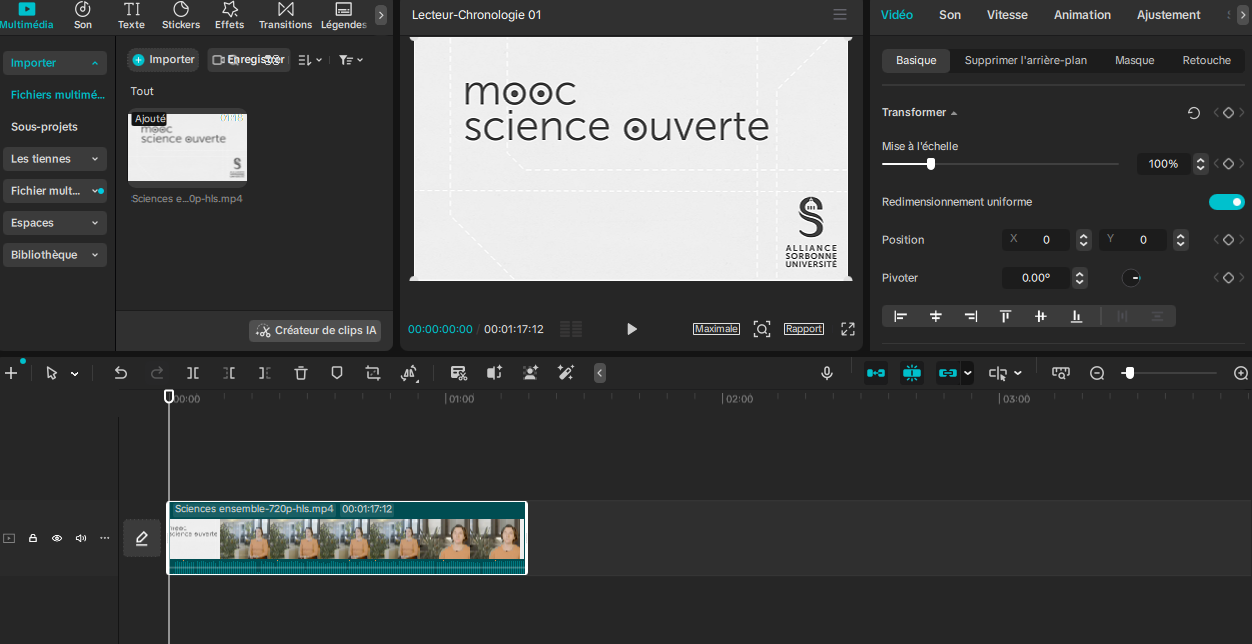Align clip to left edge
Screen dimensions: 1252x644
click(900, 316)
